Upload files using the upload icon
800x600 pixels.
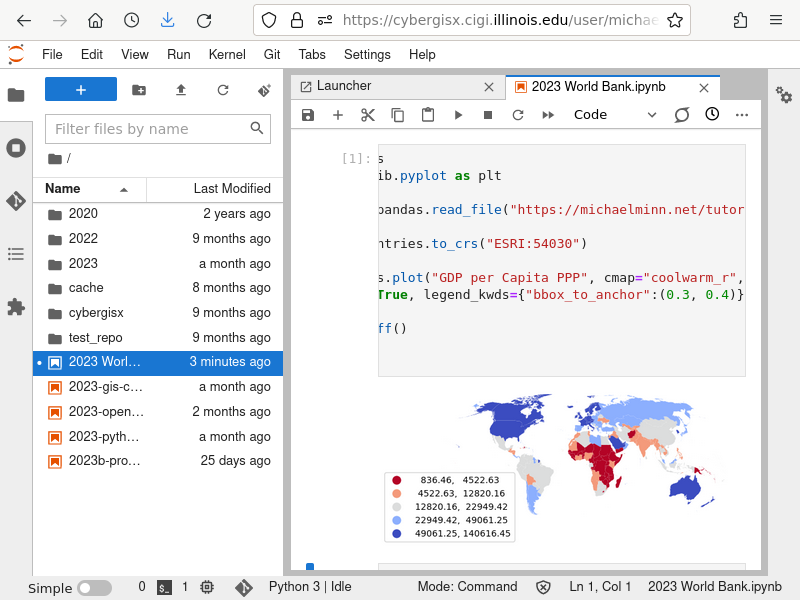click(181, 90)
